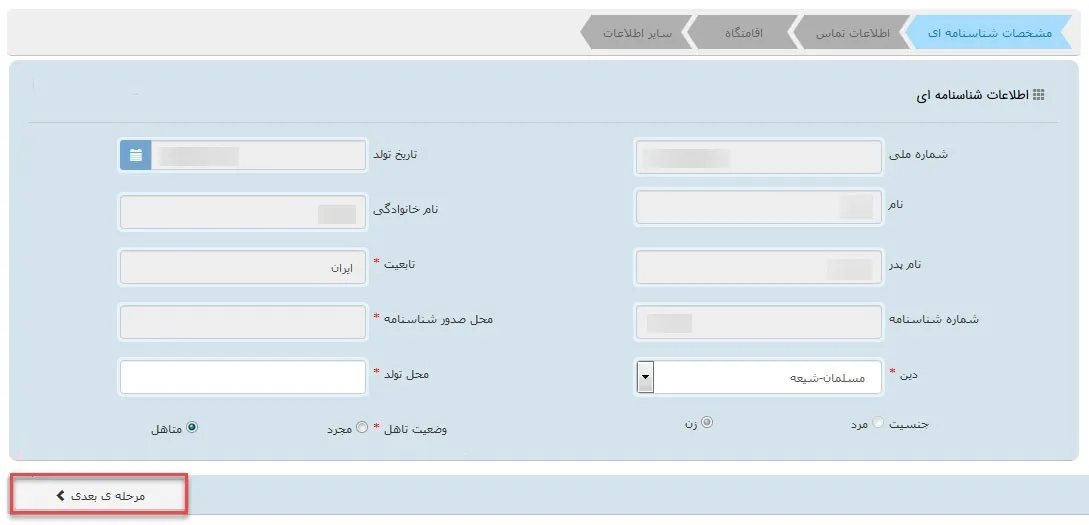Select the شماره شناسنامه field
Viewport: 1089px width, 525px height.
(759, 322)
